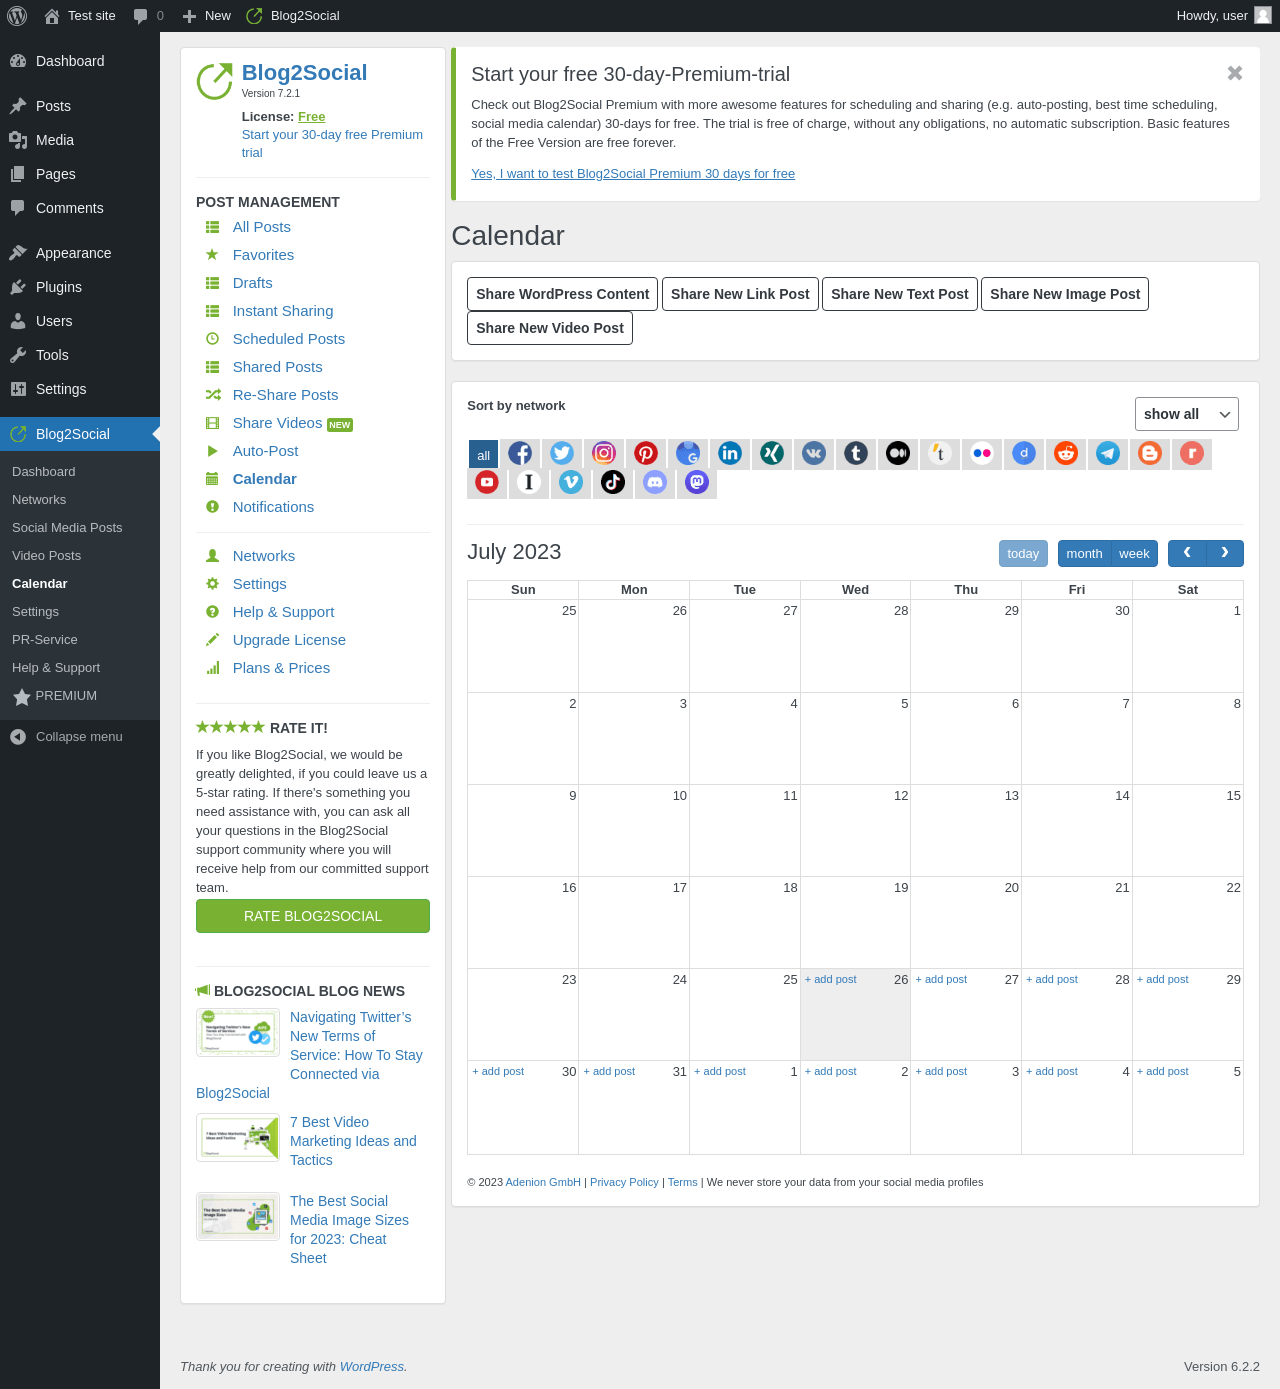Image resolution: width=1280 pixels, height=1389 pixels.
Task: Open the WordPress logo menu
Action: [x=17, y=16]
